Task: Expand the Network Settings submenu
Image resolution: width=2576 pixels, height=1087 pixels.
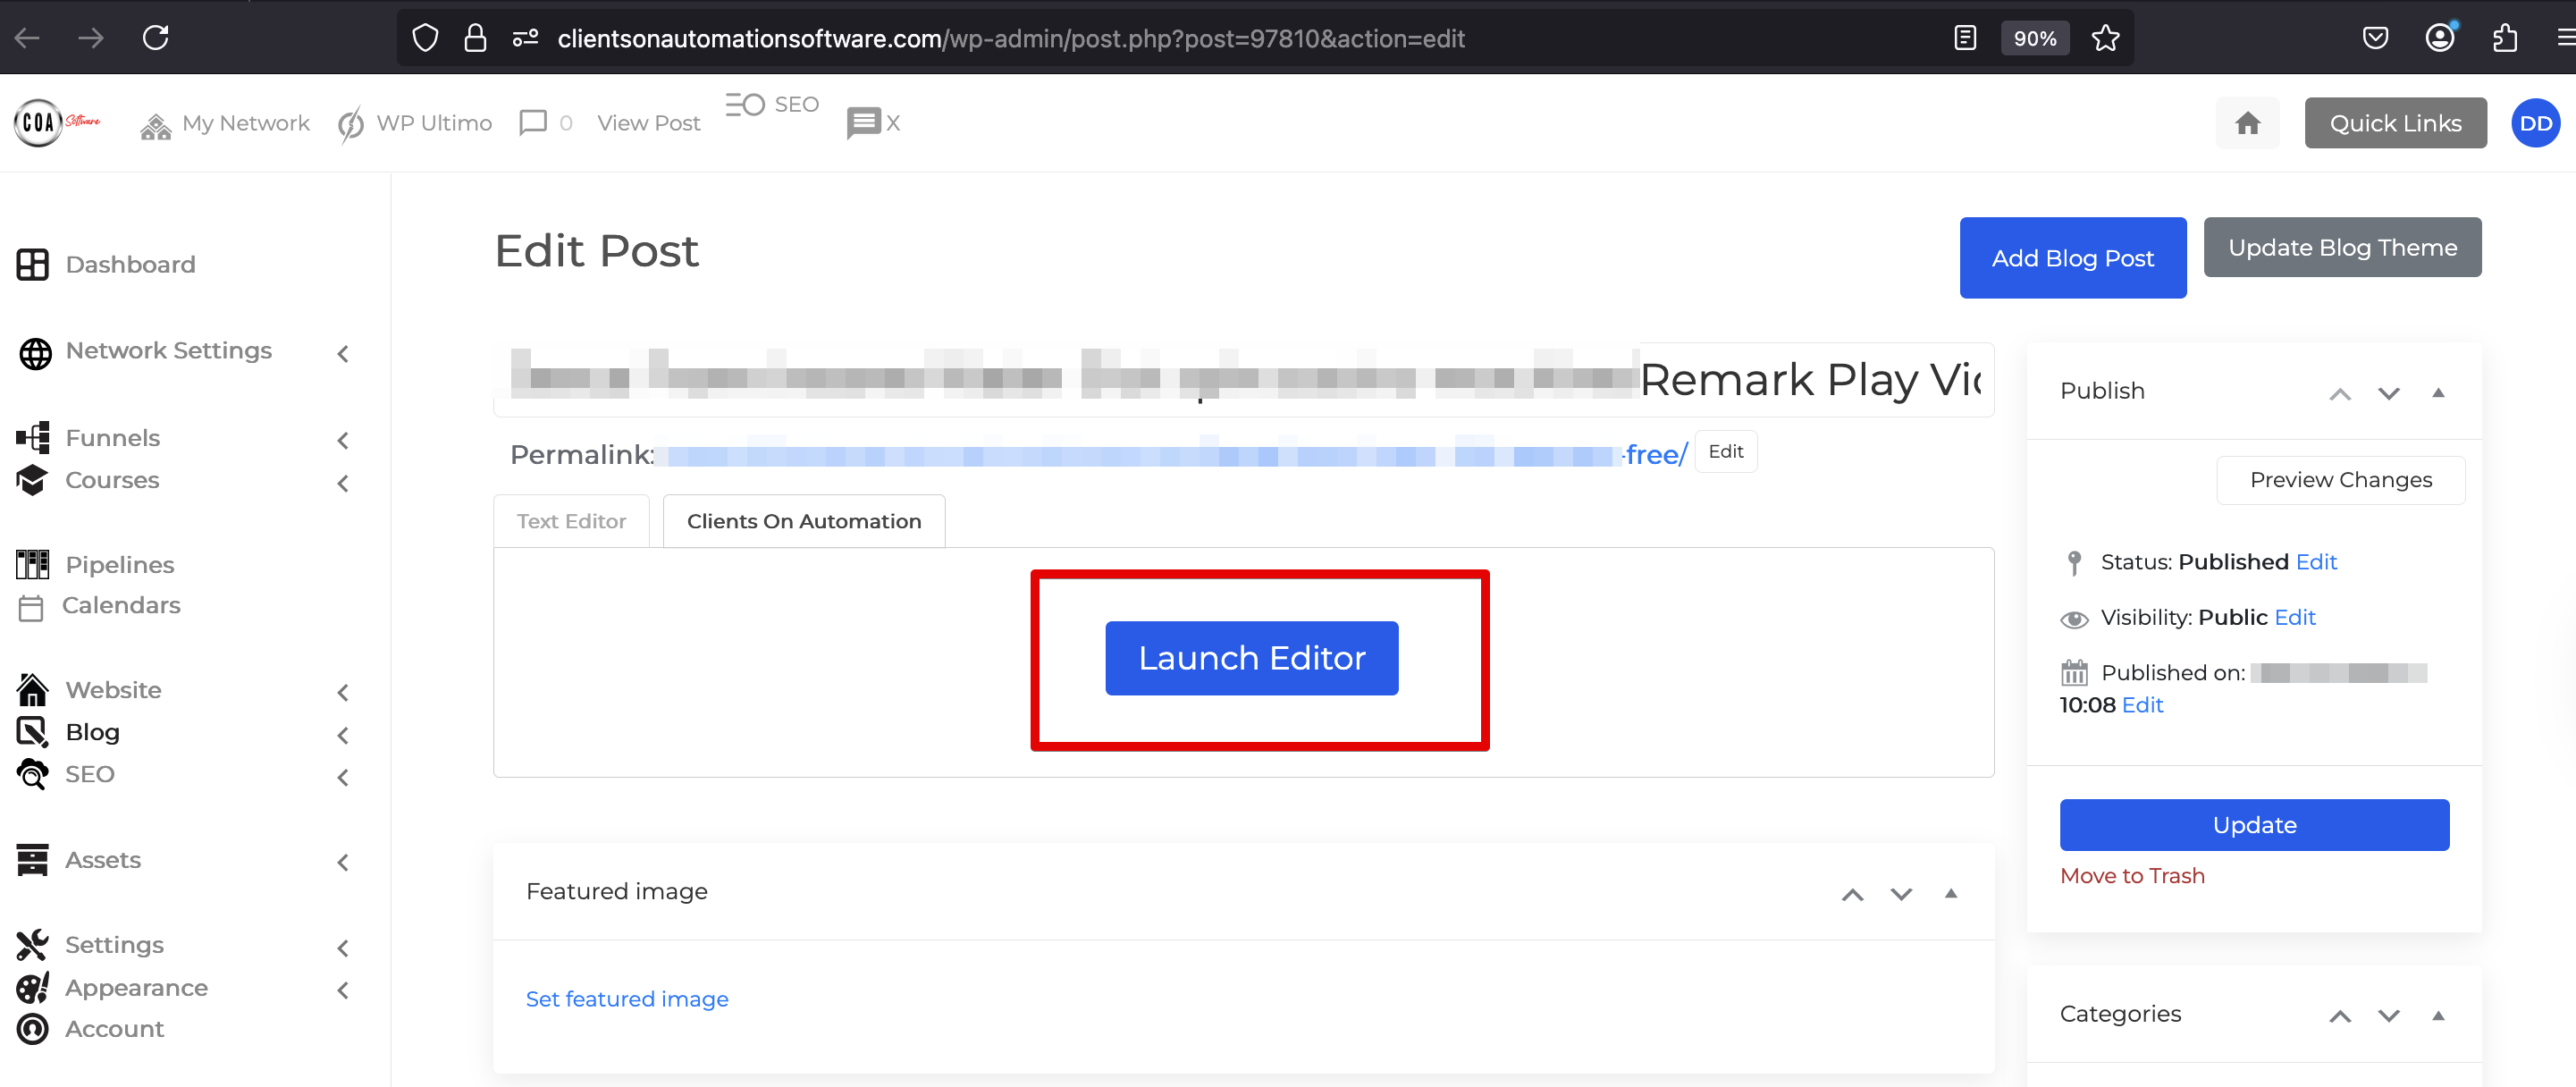Action: pos(343,353)
